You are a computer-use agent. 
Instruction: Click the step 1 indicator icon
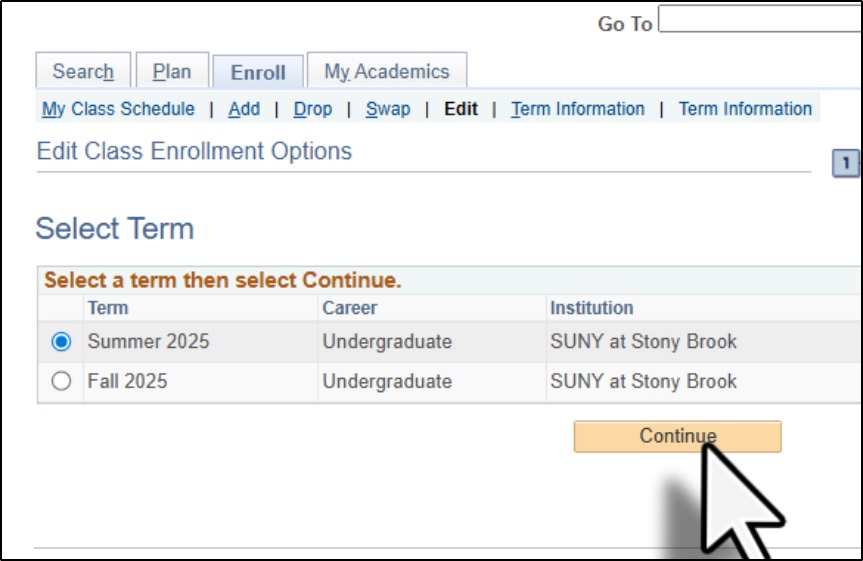(845, 164)
